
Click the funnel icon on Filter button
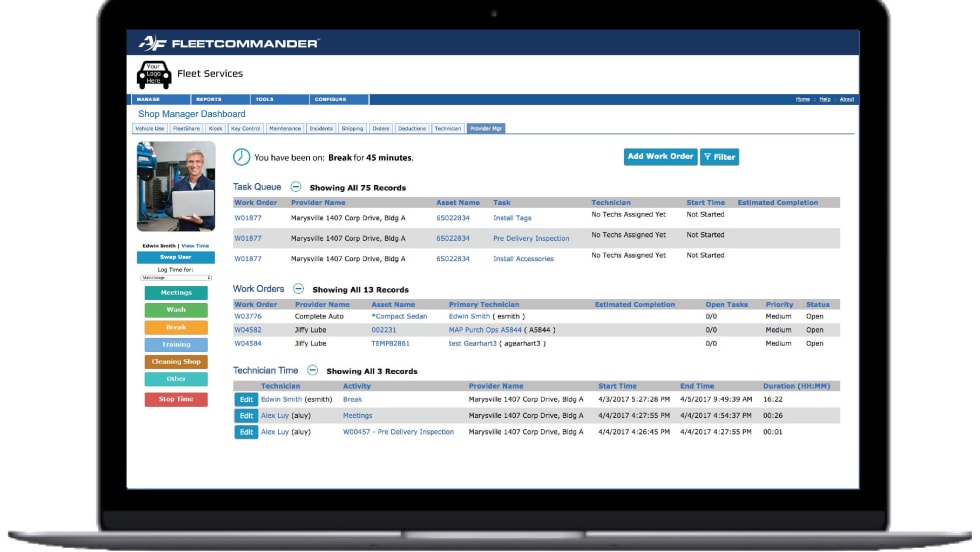[707, 157]
